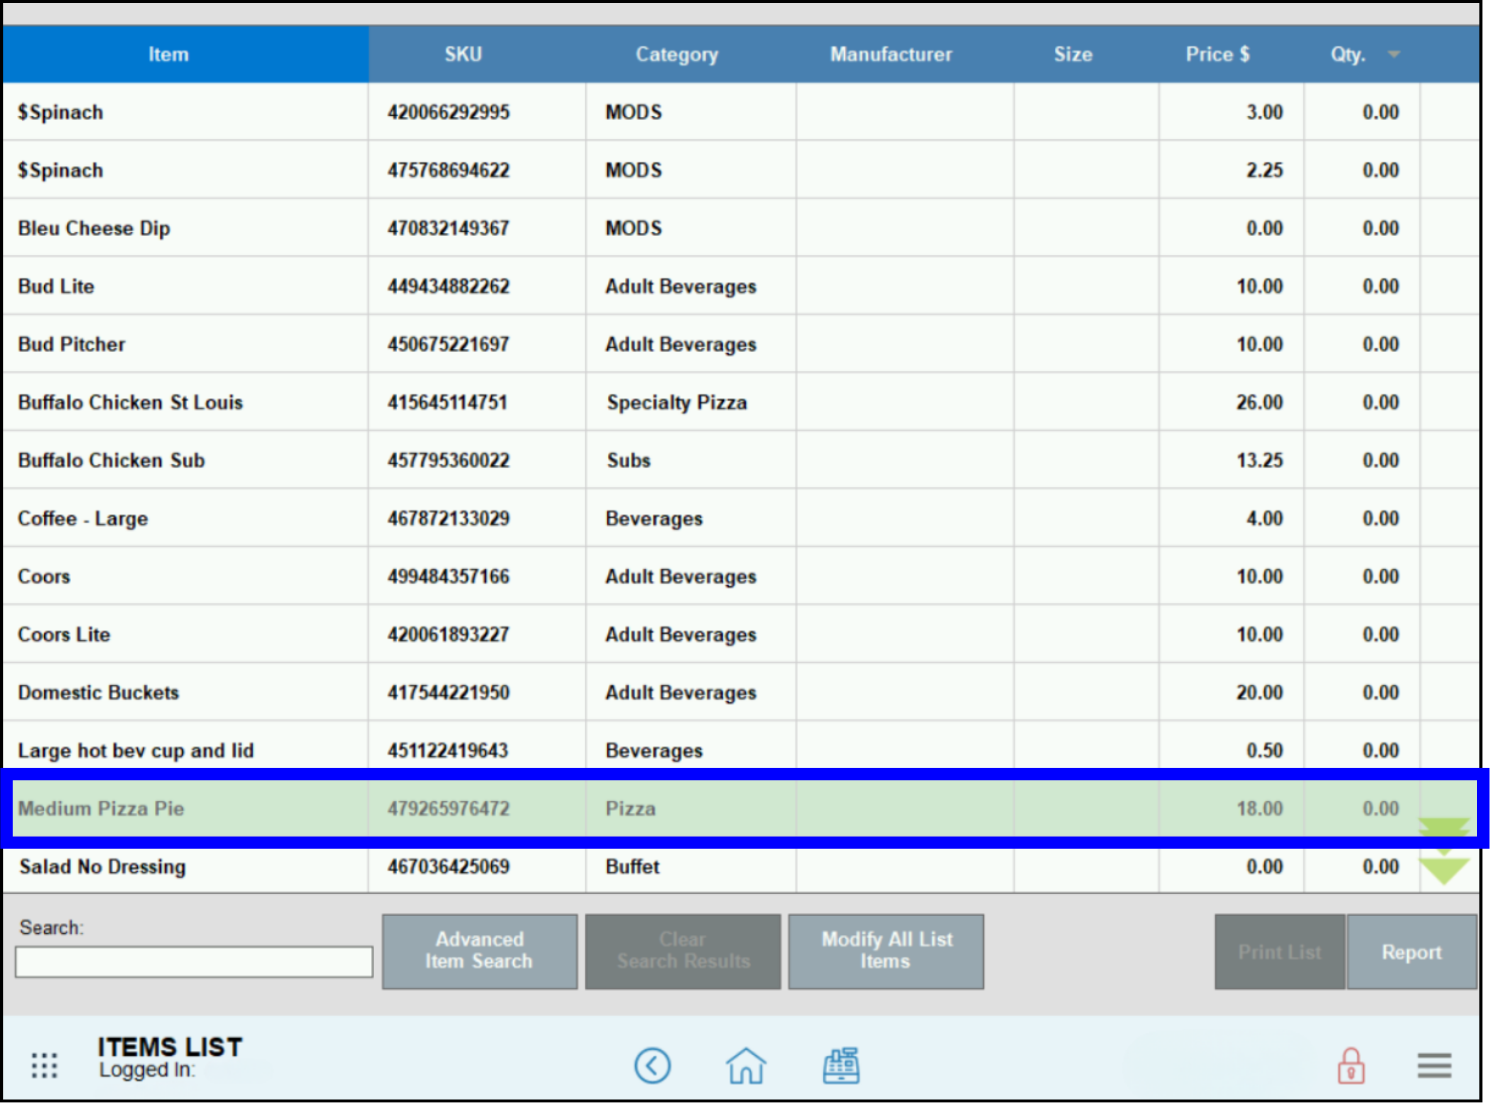Open the app grid dots menu

point(44,1066)
